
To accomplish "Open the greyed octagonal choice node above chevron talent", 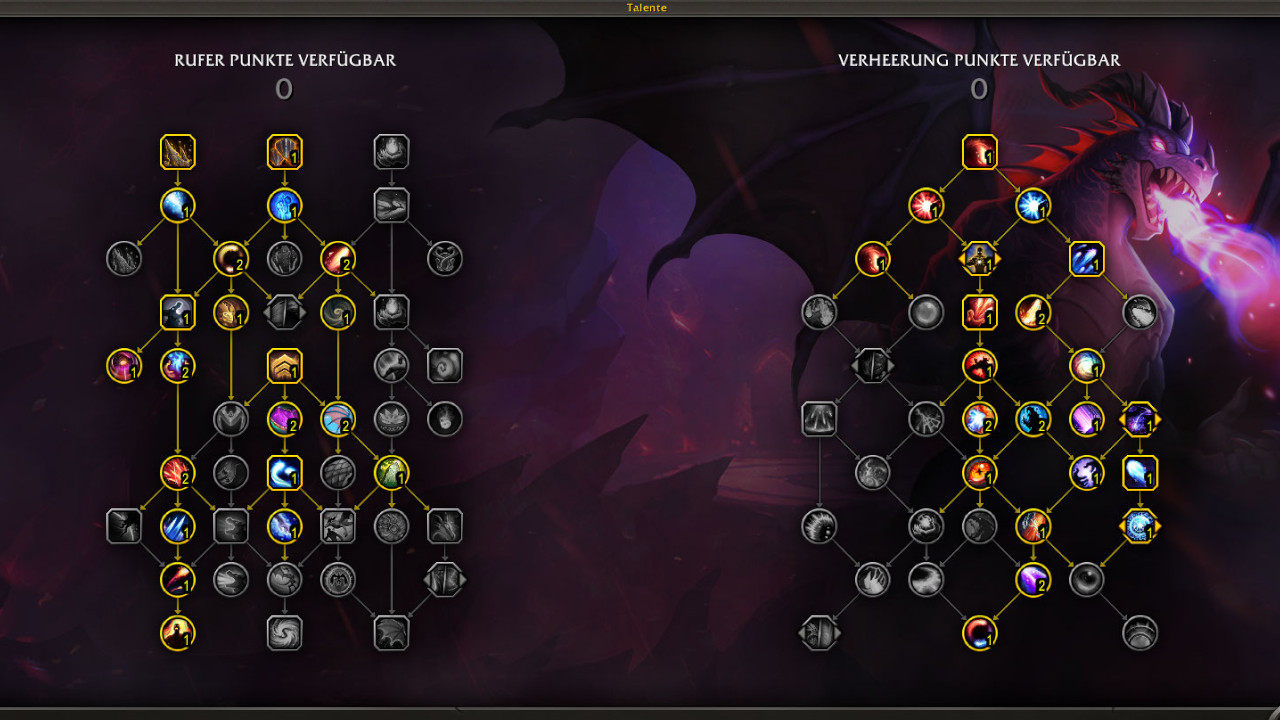I will [x=285, y=313].
